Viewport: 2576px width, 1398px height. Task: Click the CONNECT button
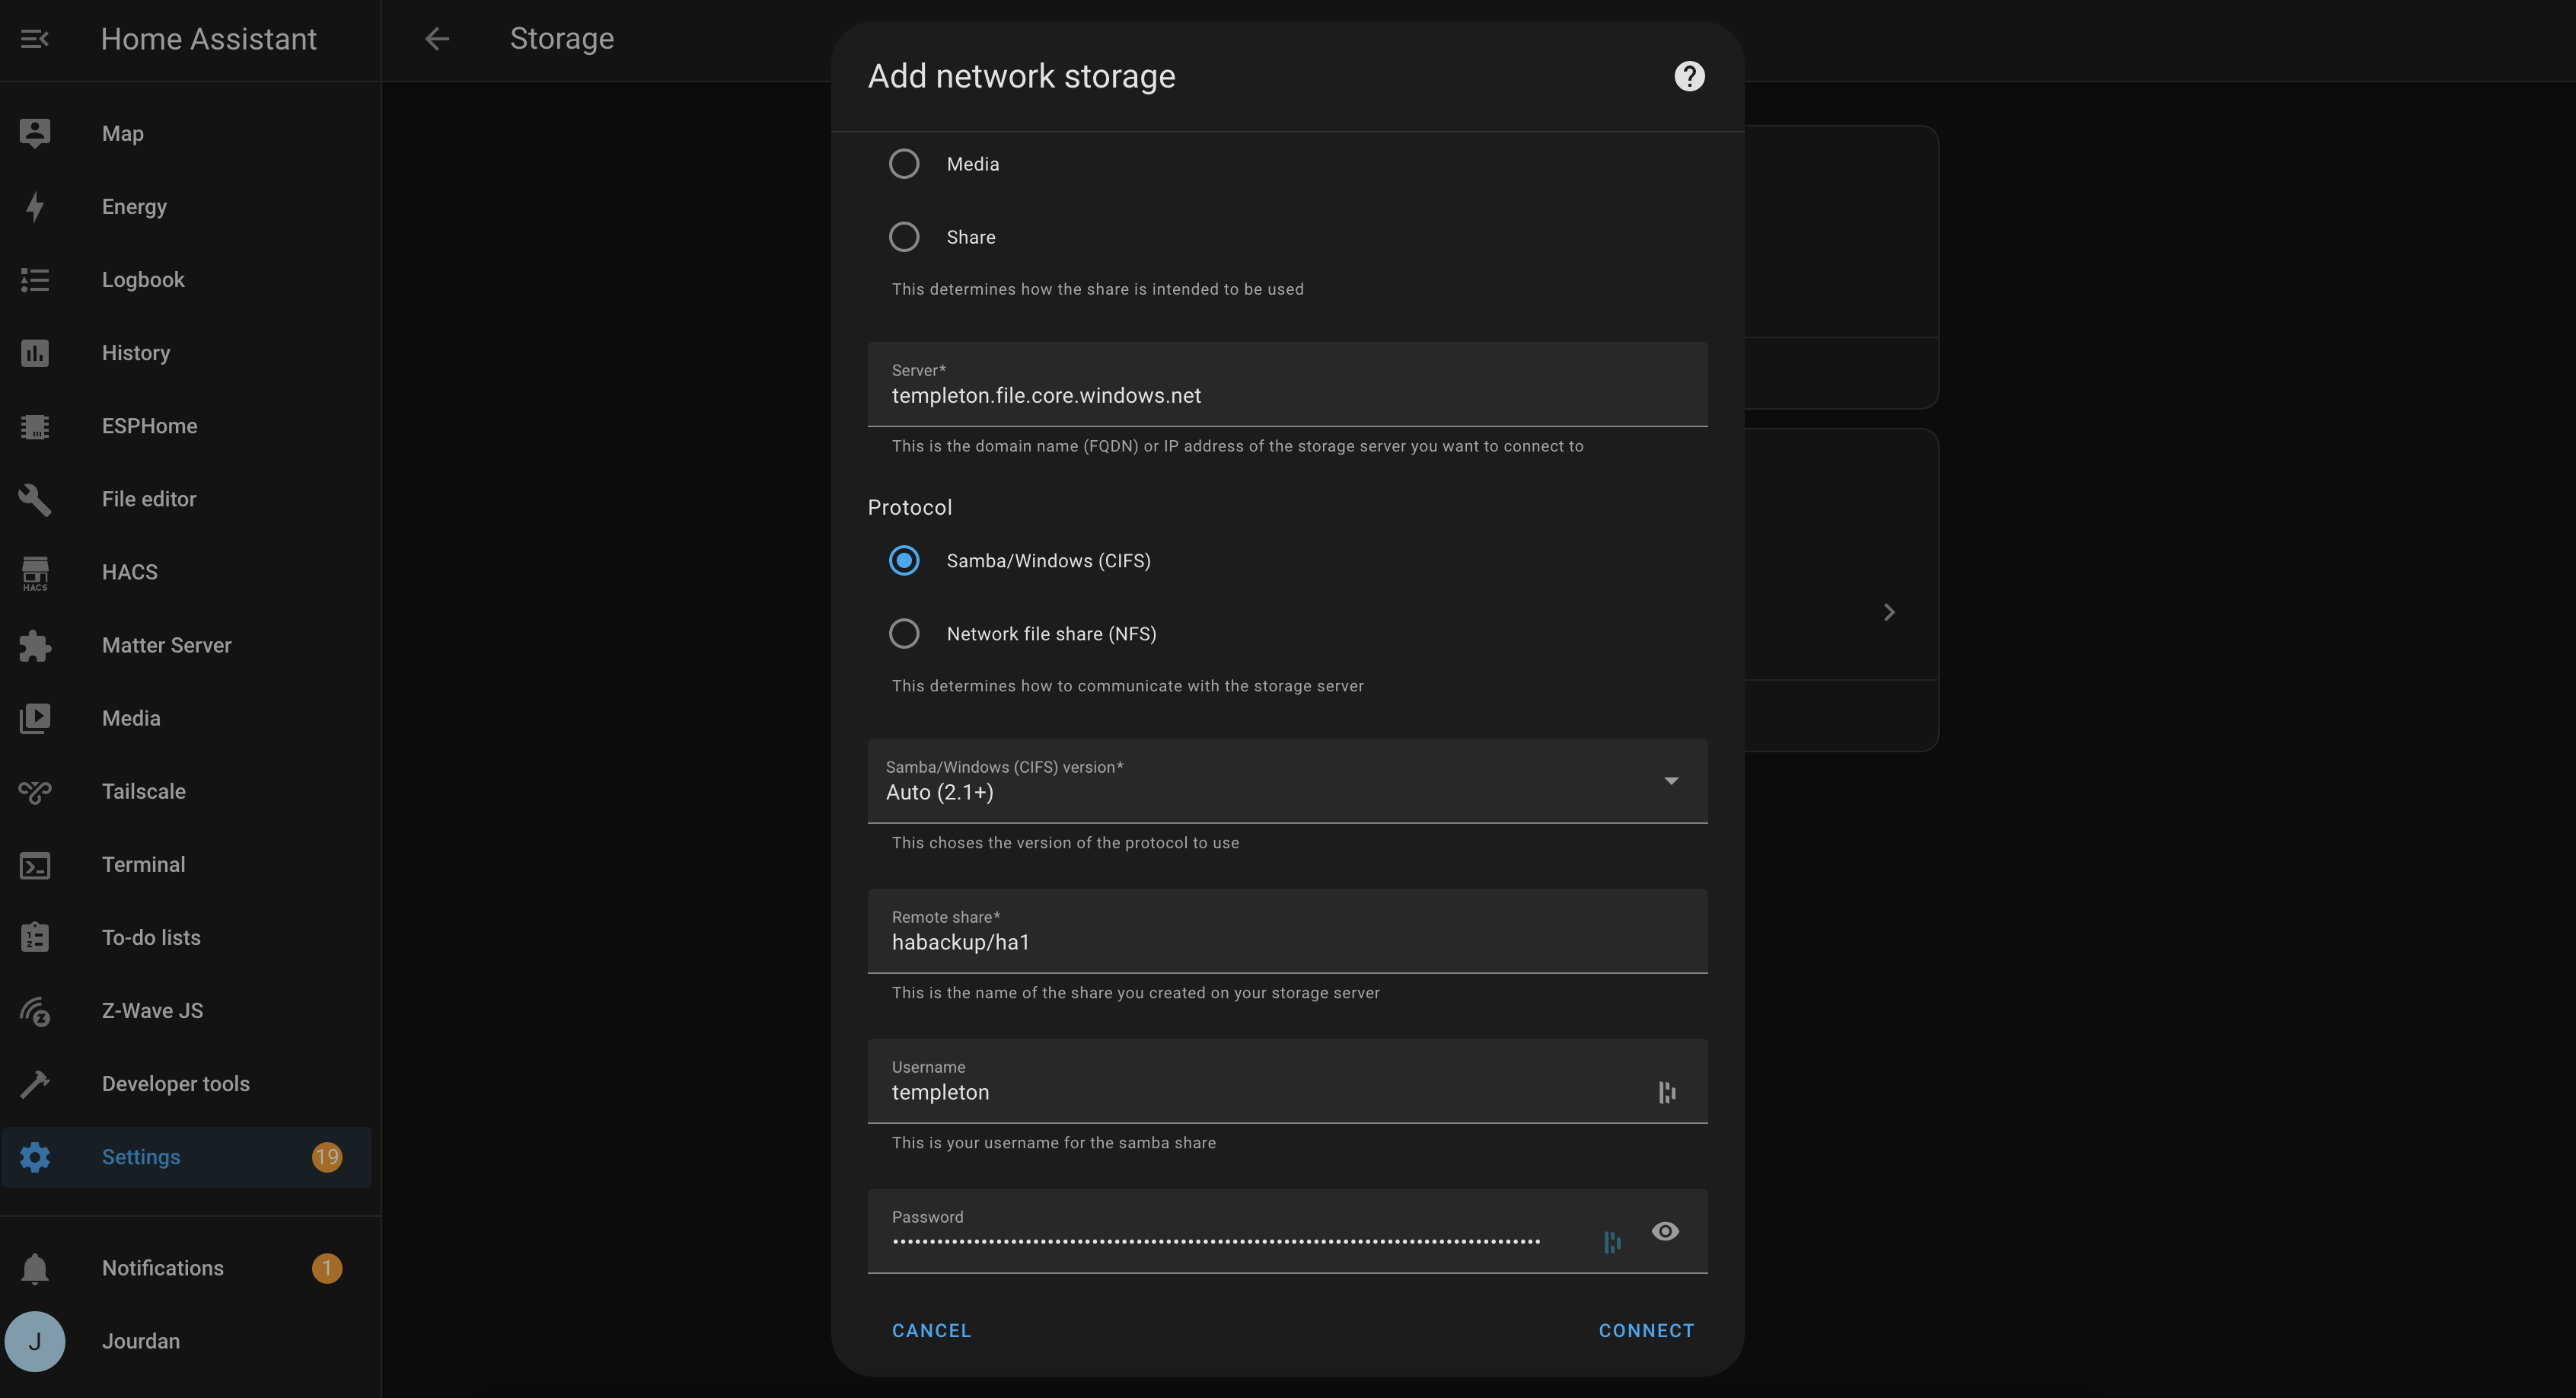[1646, 1331]
